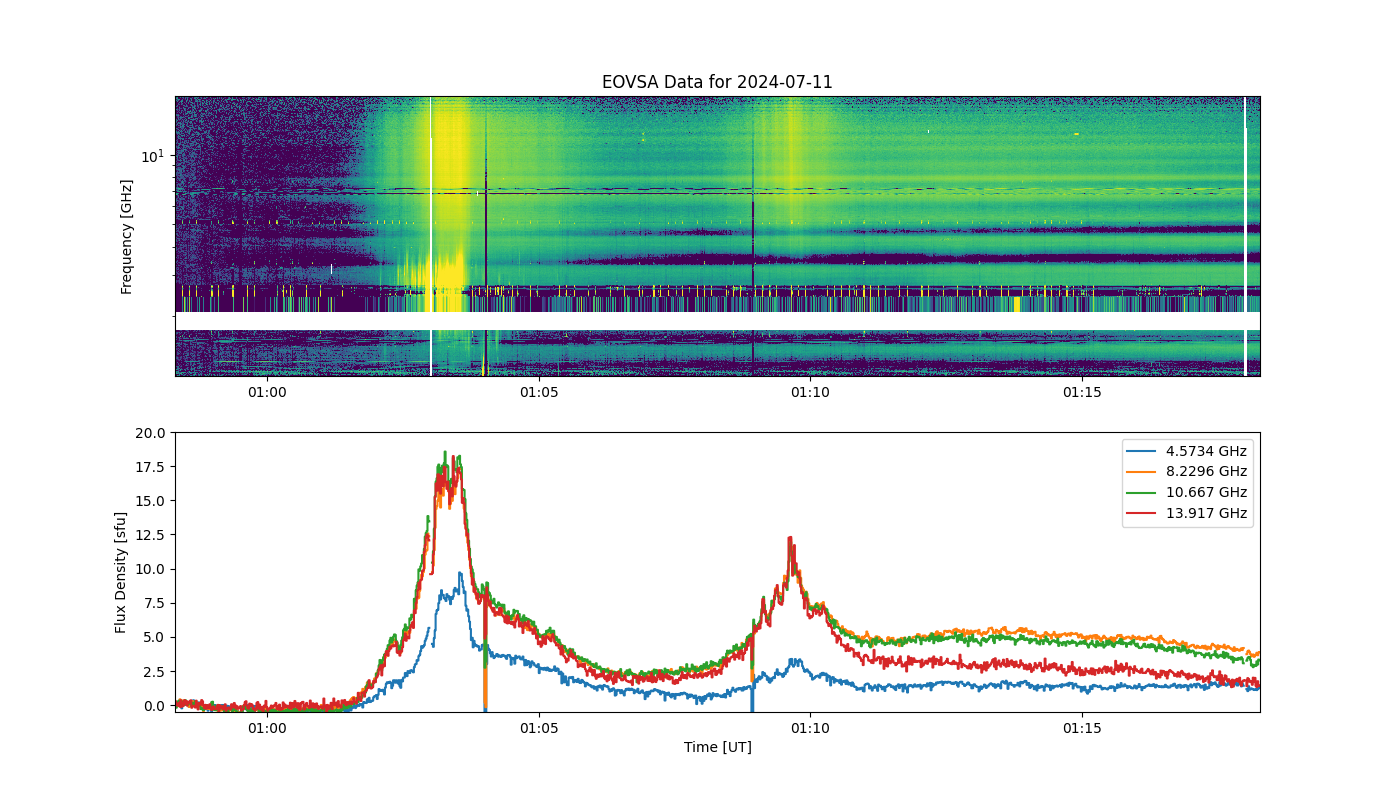
Task: Click the Frequency [GHz] axis label
Action: [127, 237]
